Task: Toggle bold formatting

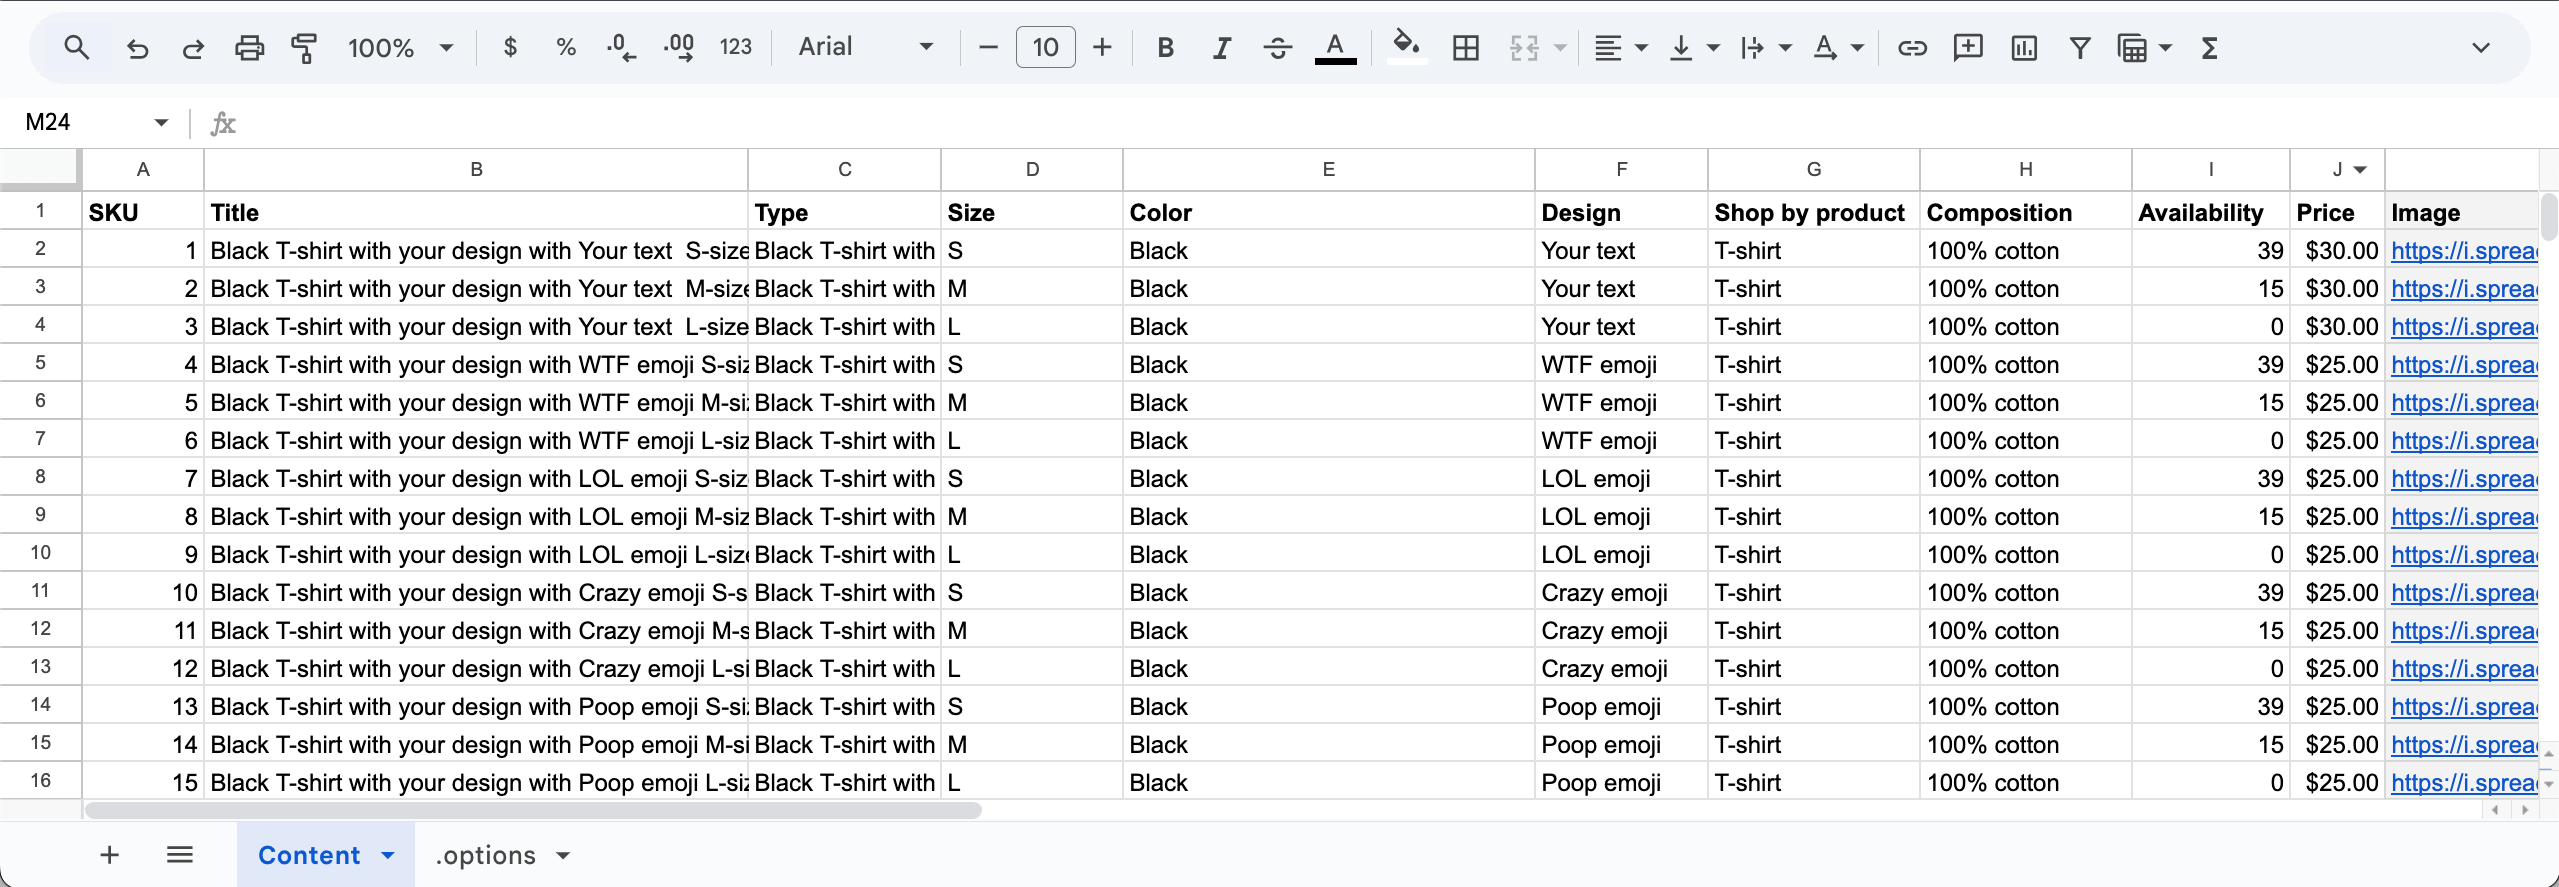Action: (1165, 47)
